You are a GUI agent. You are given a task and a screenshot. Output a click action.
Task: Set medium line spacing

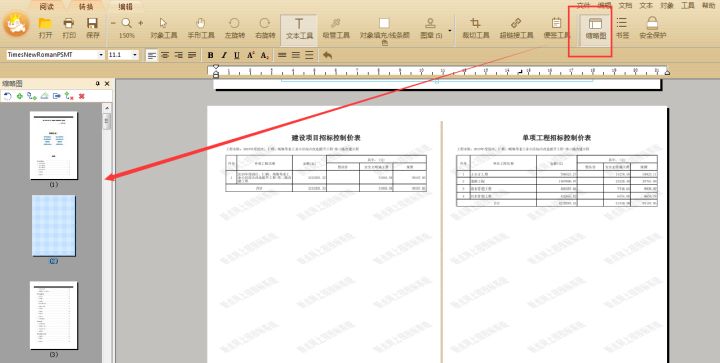(296, 55)
